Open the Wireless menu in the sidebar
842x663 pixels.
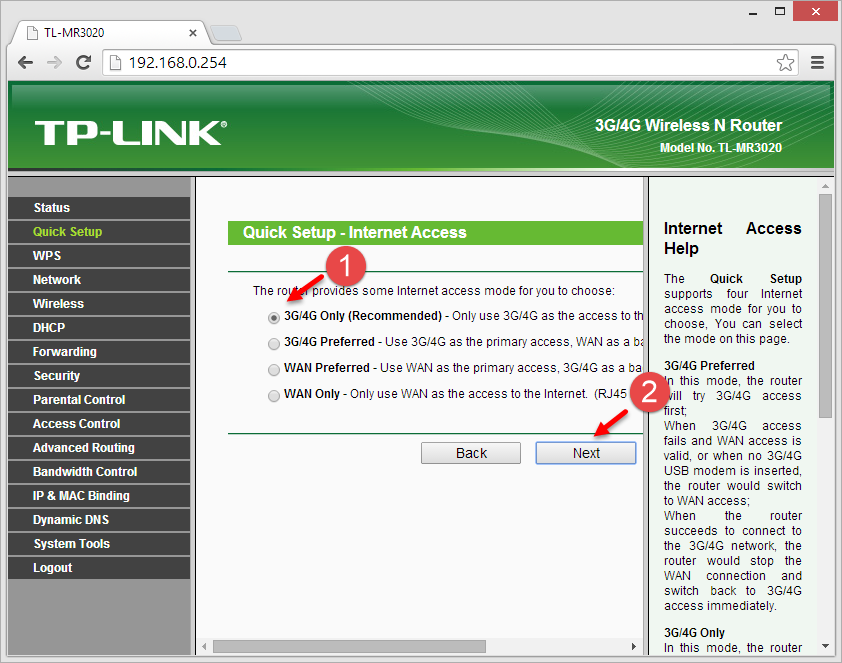58,304
